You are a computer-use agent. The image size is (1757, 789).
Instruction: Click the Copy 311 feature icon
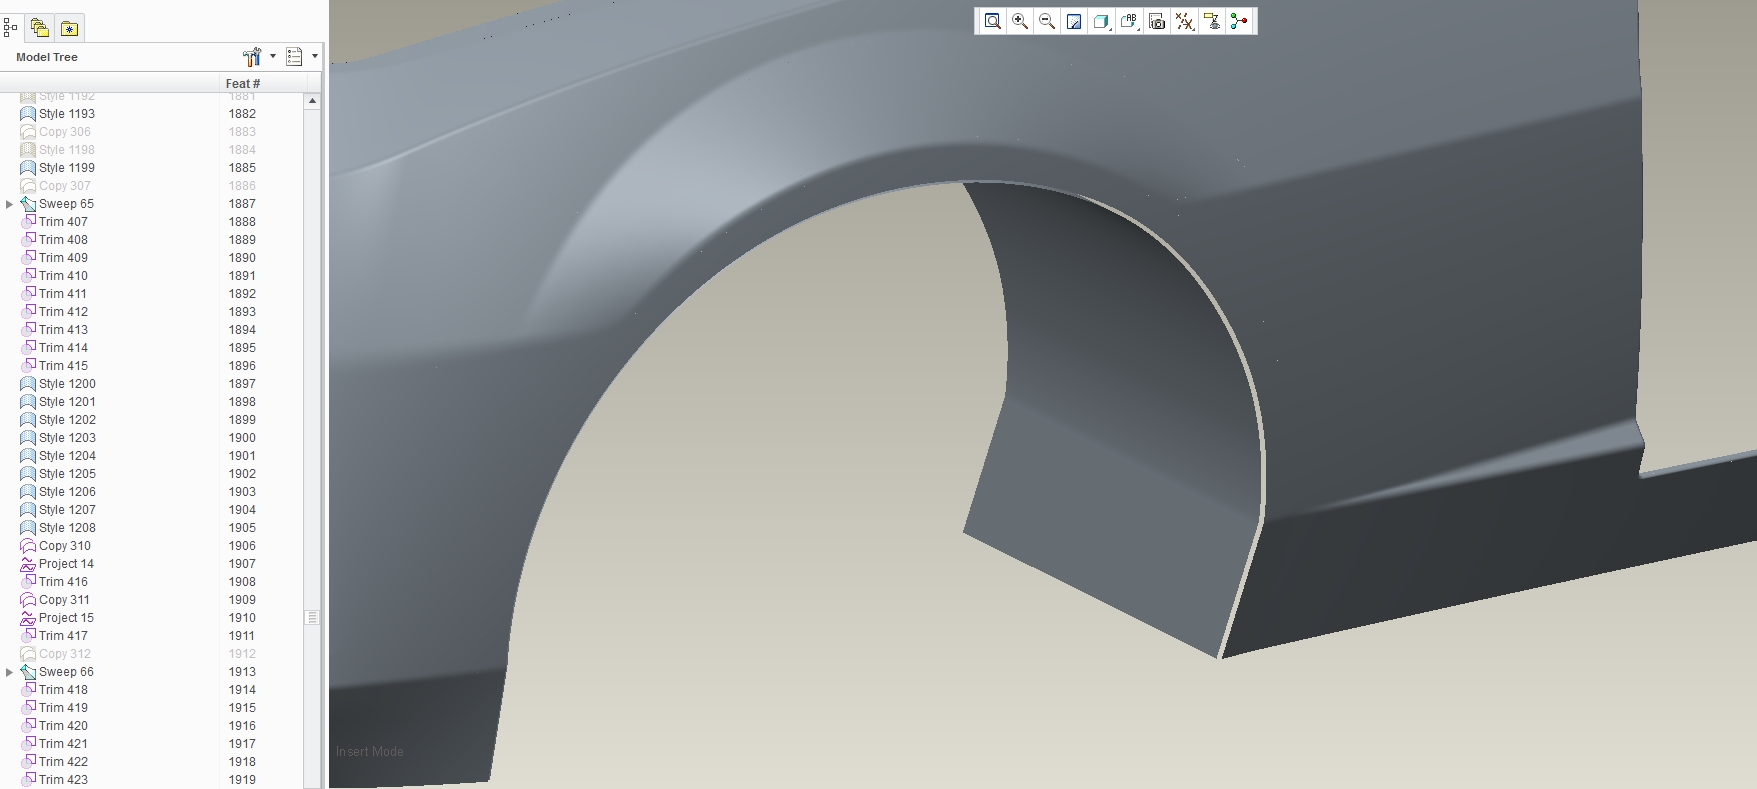tap(28, 600)
